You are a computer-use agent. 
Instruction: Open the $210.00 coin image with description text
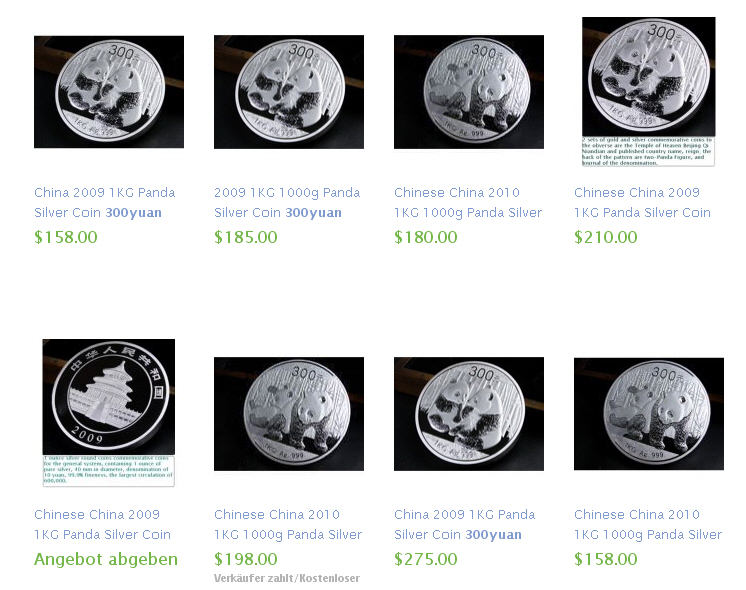pos(648,92)
